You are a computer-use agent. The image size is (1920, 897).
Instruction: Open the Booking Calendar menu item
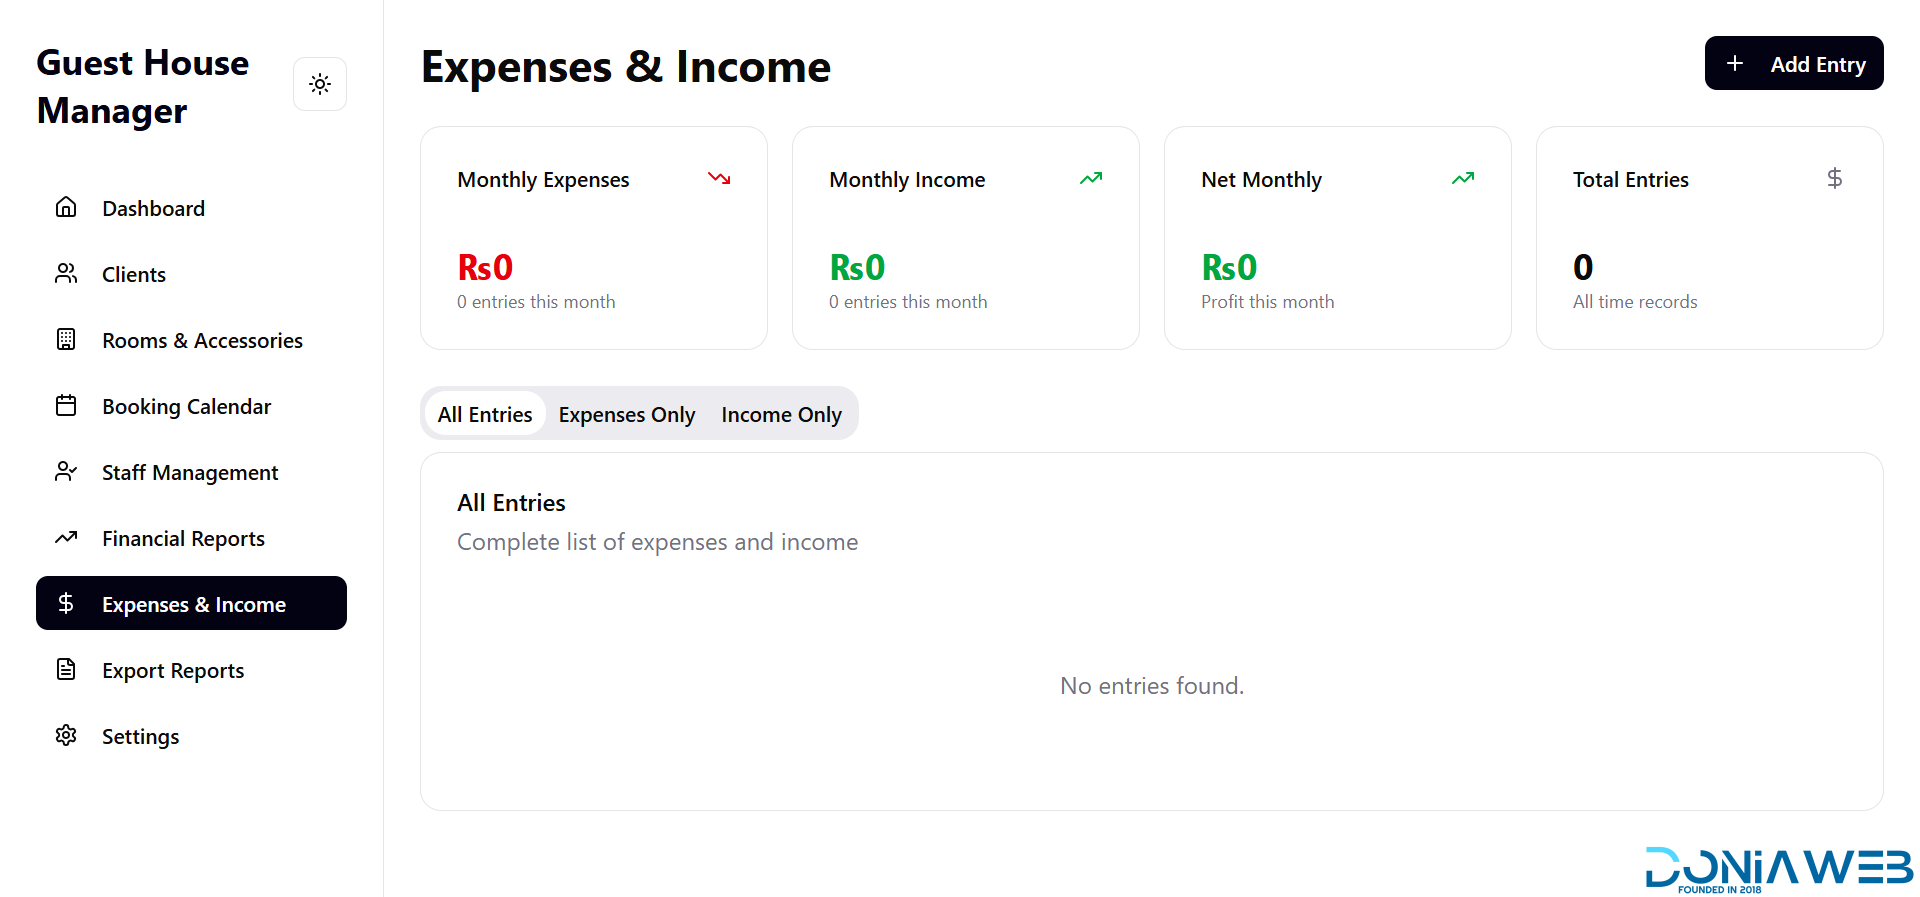click(x=186, y=406)
